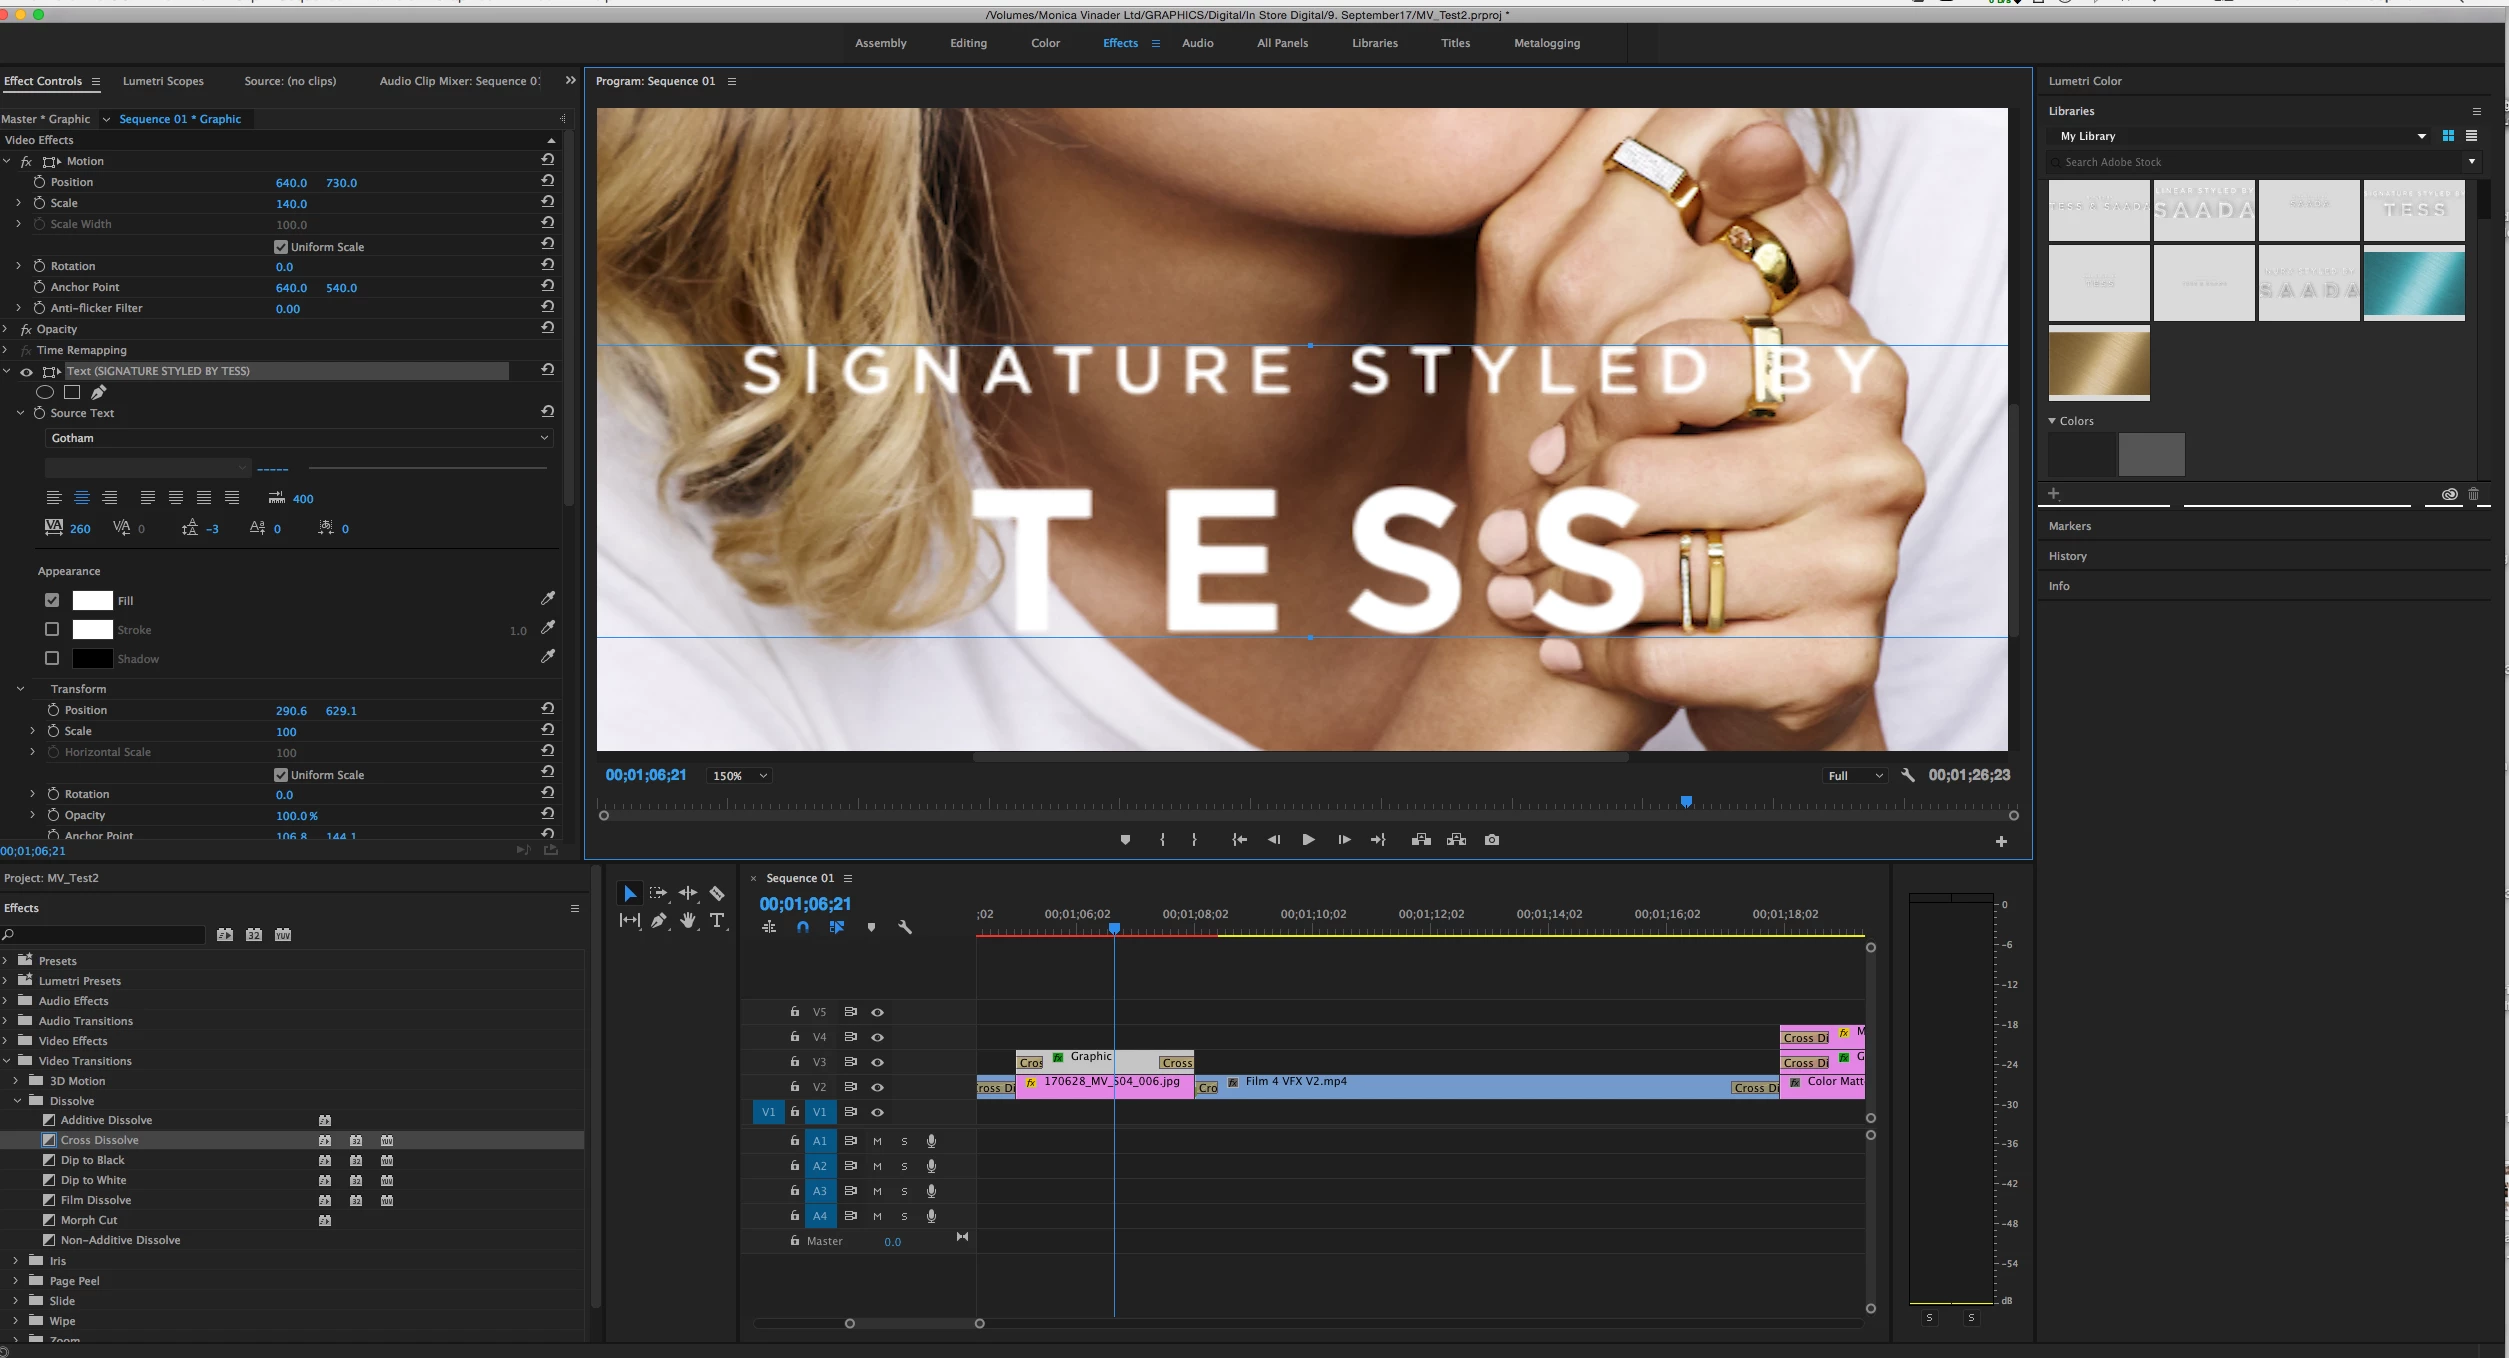Screen dimensions: 2509x1358
Task: Select the Hand tool
Action: [x=688, y=921]
